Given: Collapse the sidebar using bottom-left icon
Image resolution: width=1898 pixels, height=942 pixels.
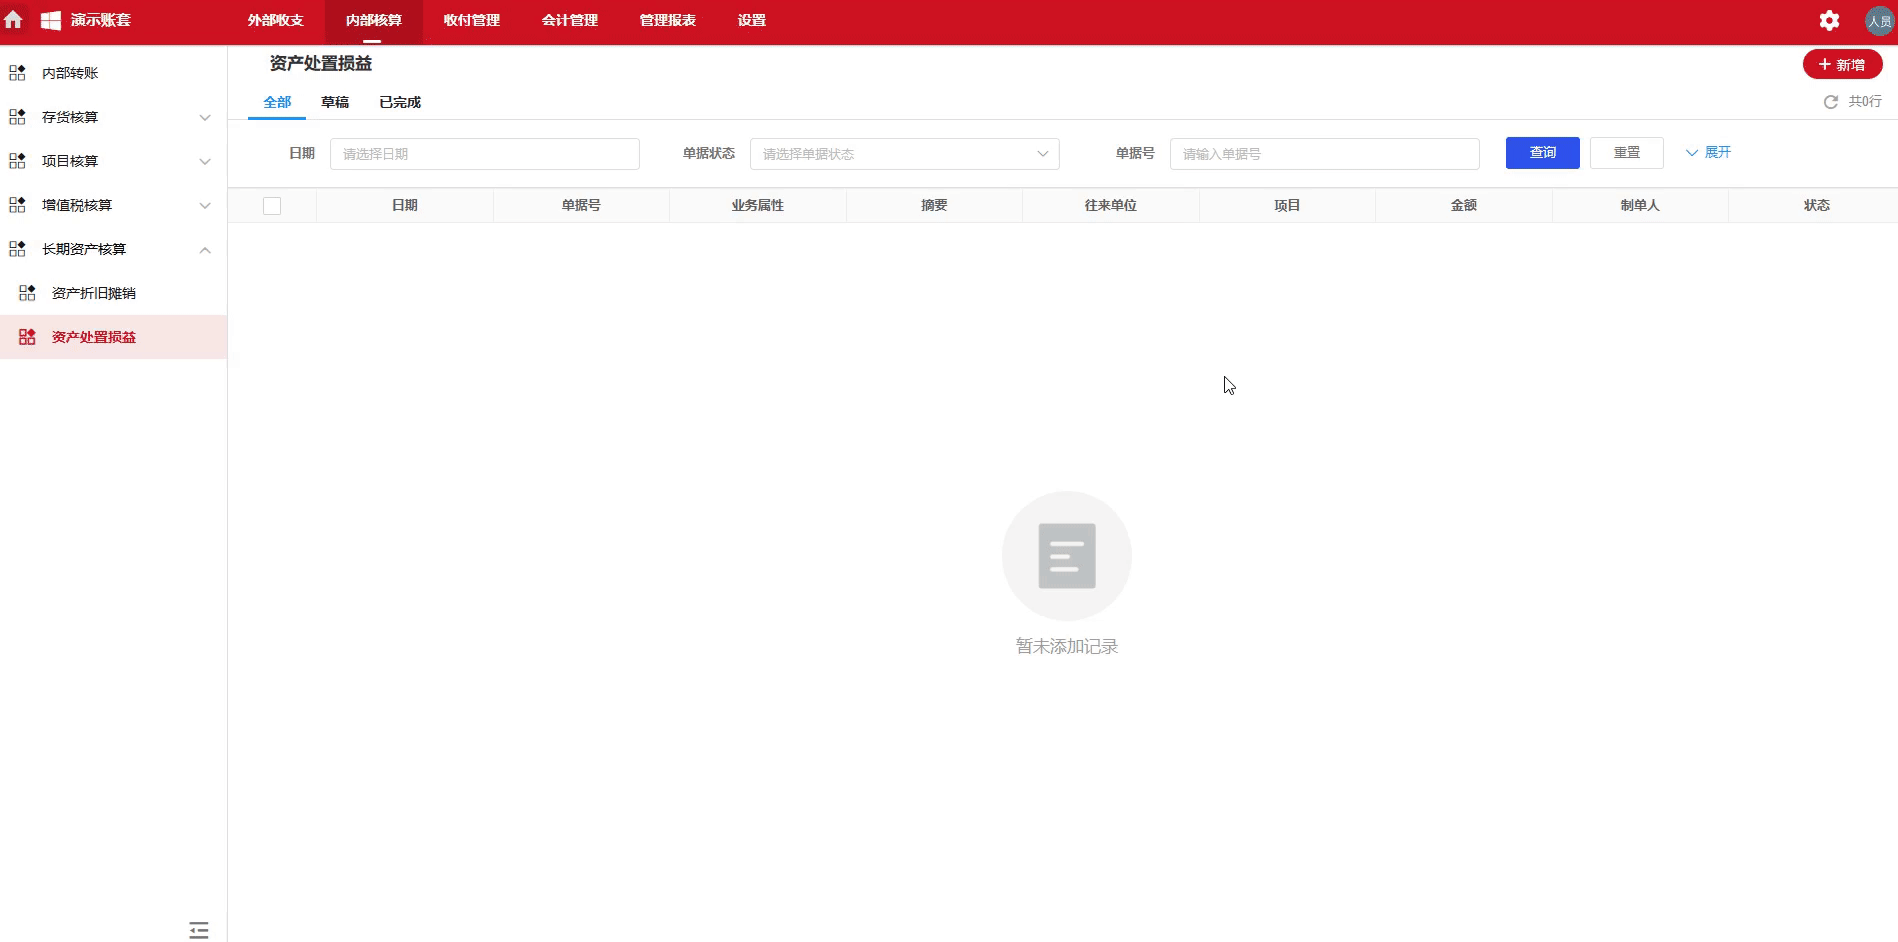Looking at the screenshot, I should pyautogui.click(x=198, y=929).
